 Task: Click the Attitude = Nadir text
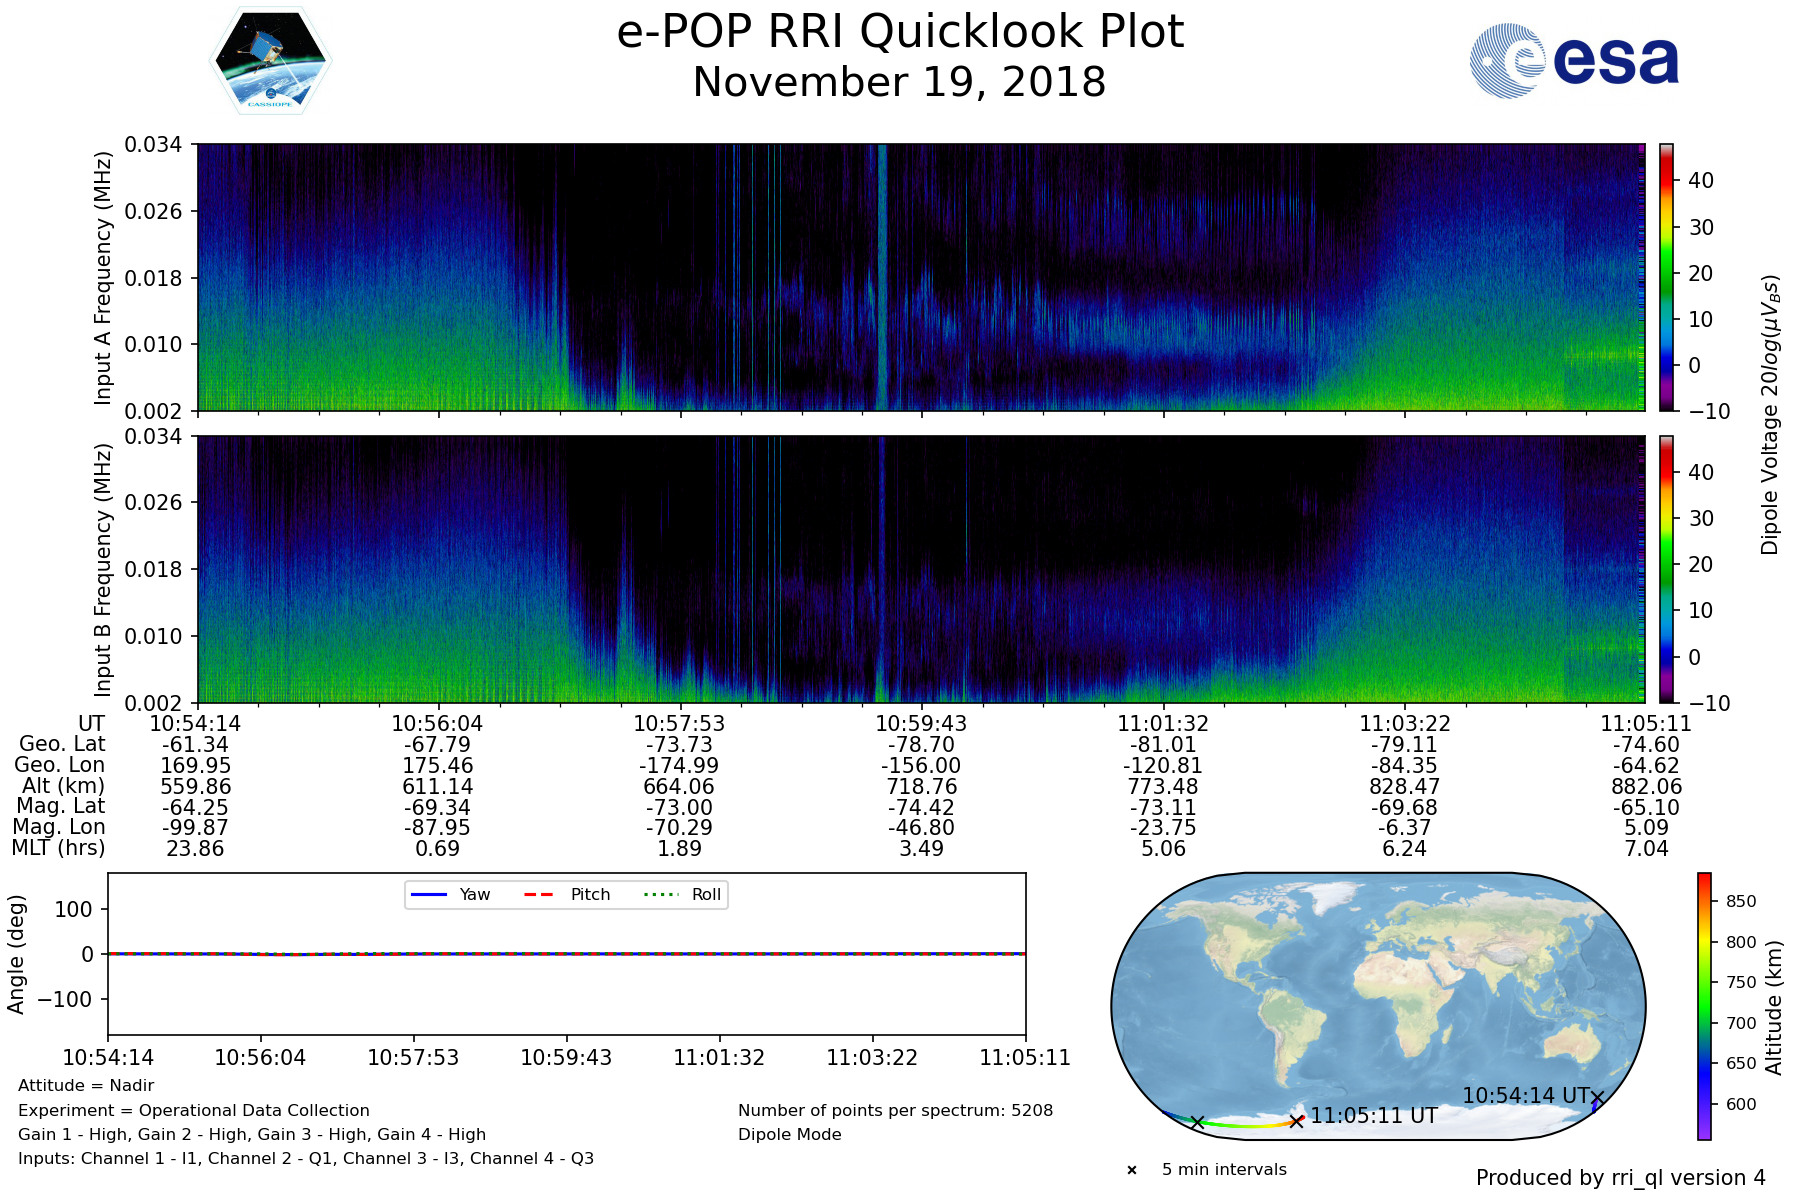point(86,1086)
